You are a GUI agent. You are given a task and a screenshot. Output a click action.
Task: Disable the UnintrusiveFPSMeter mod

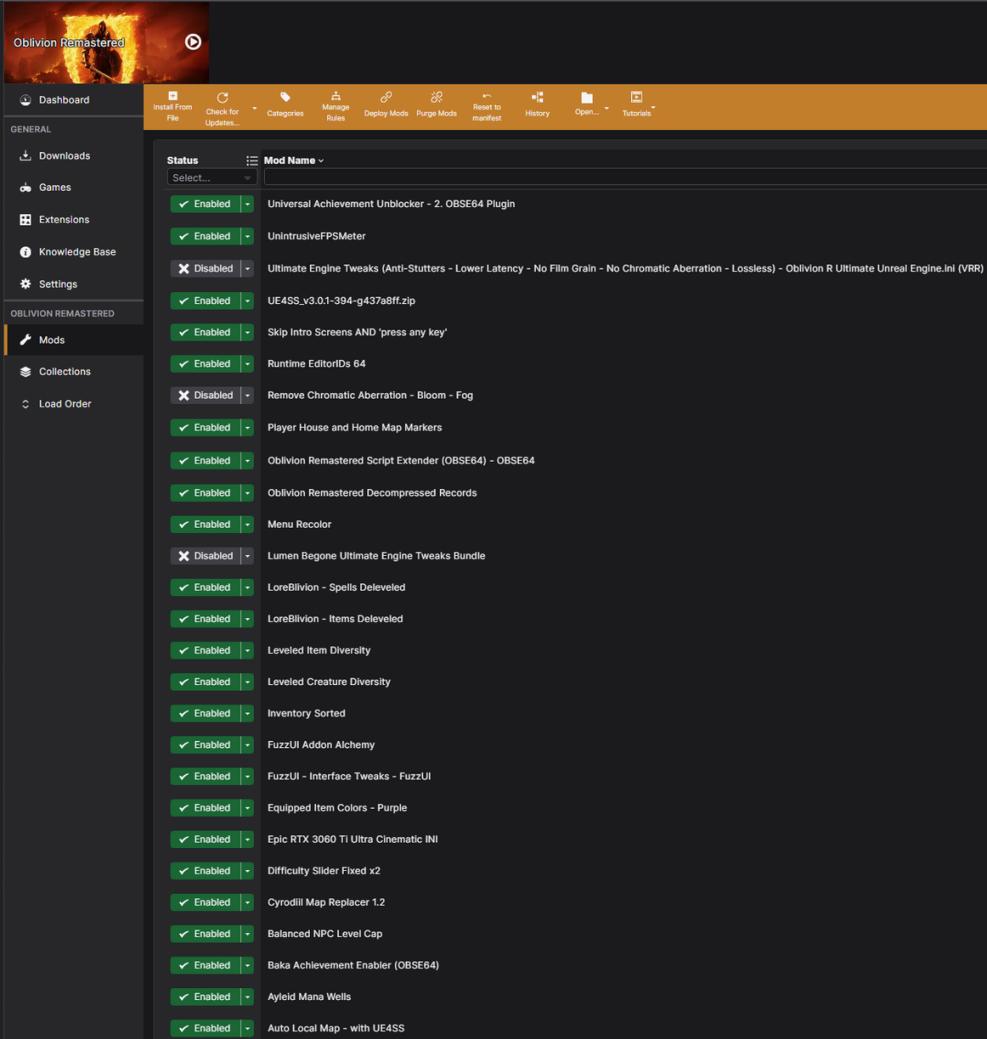click(205, 236)
